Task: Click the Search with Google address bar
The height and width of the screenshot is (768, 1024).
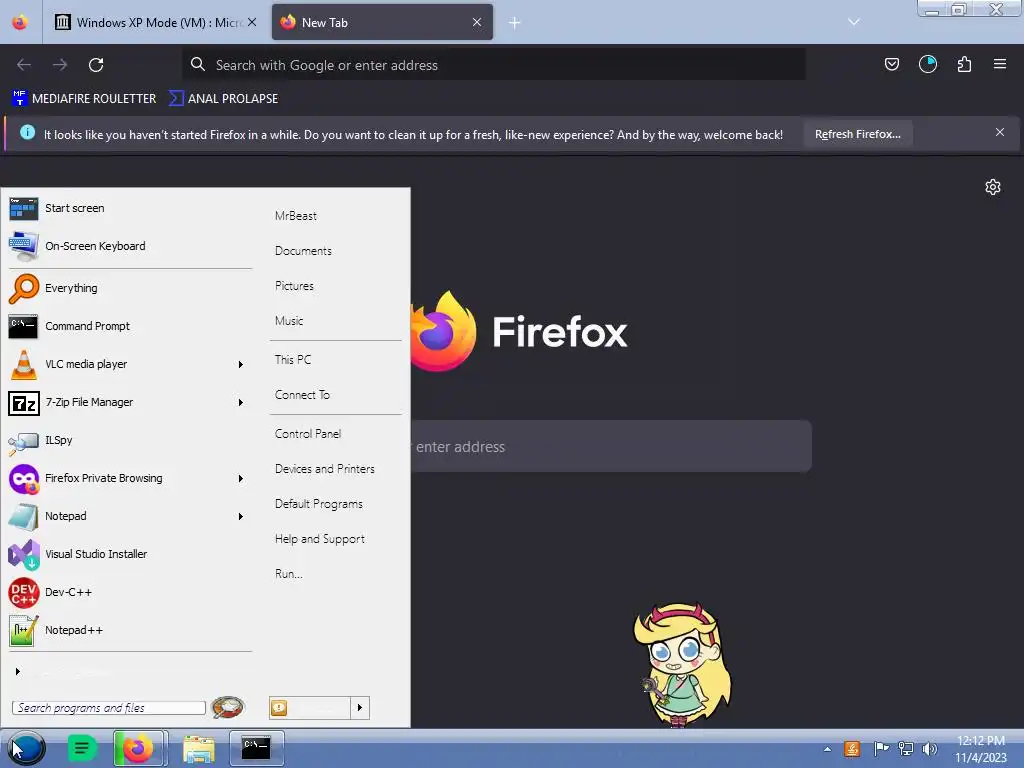Action: pyautogui.click(x=494, y=65)
